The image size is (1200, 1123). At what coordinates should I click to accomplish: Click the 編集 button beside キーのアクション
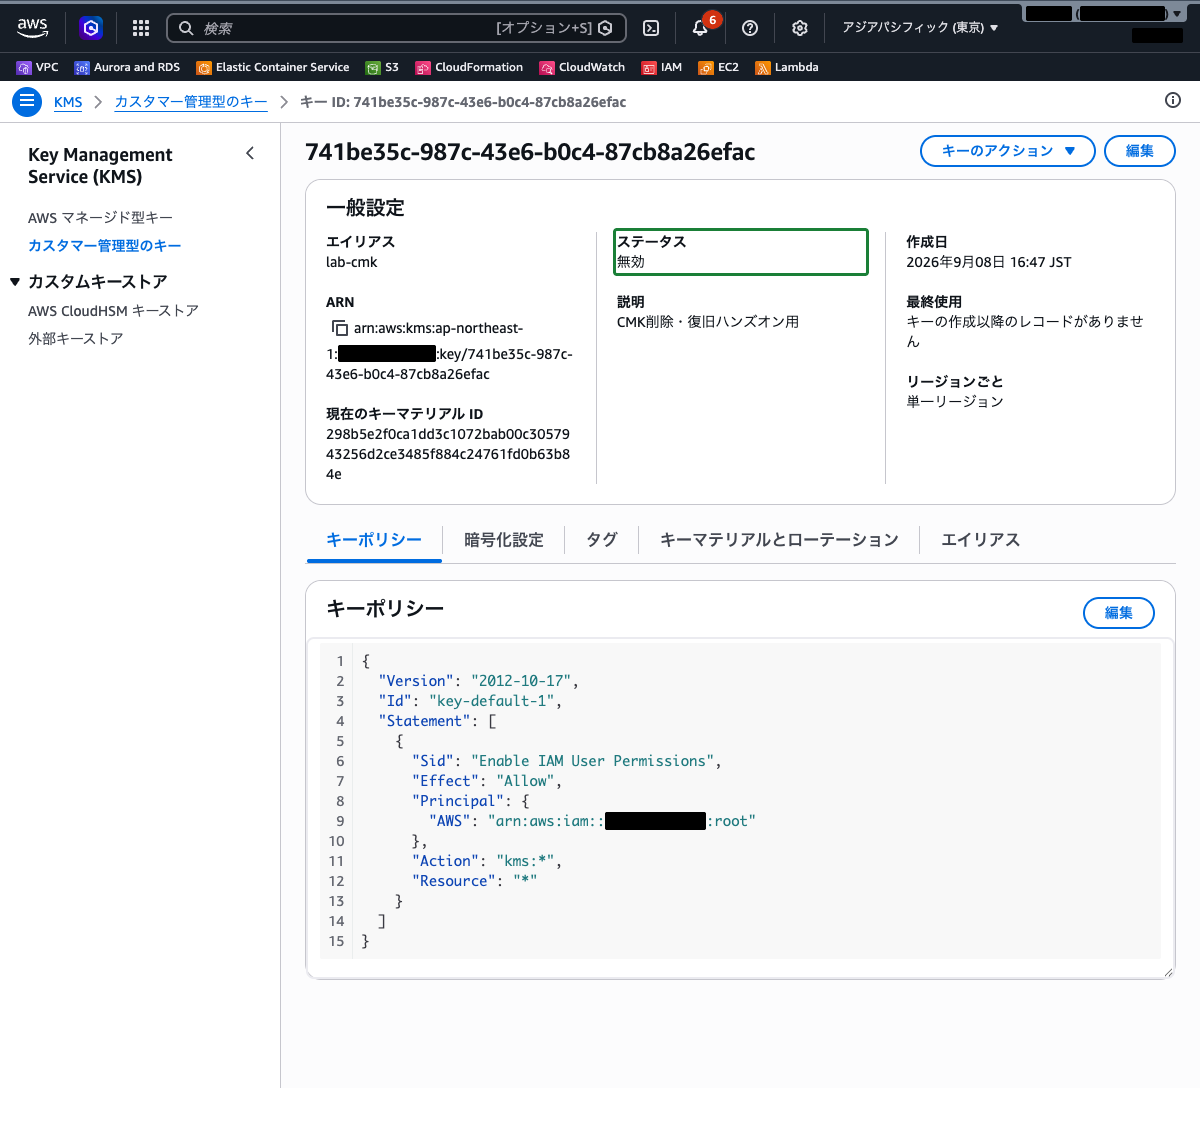[1140, 151]
